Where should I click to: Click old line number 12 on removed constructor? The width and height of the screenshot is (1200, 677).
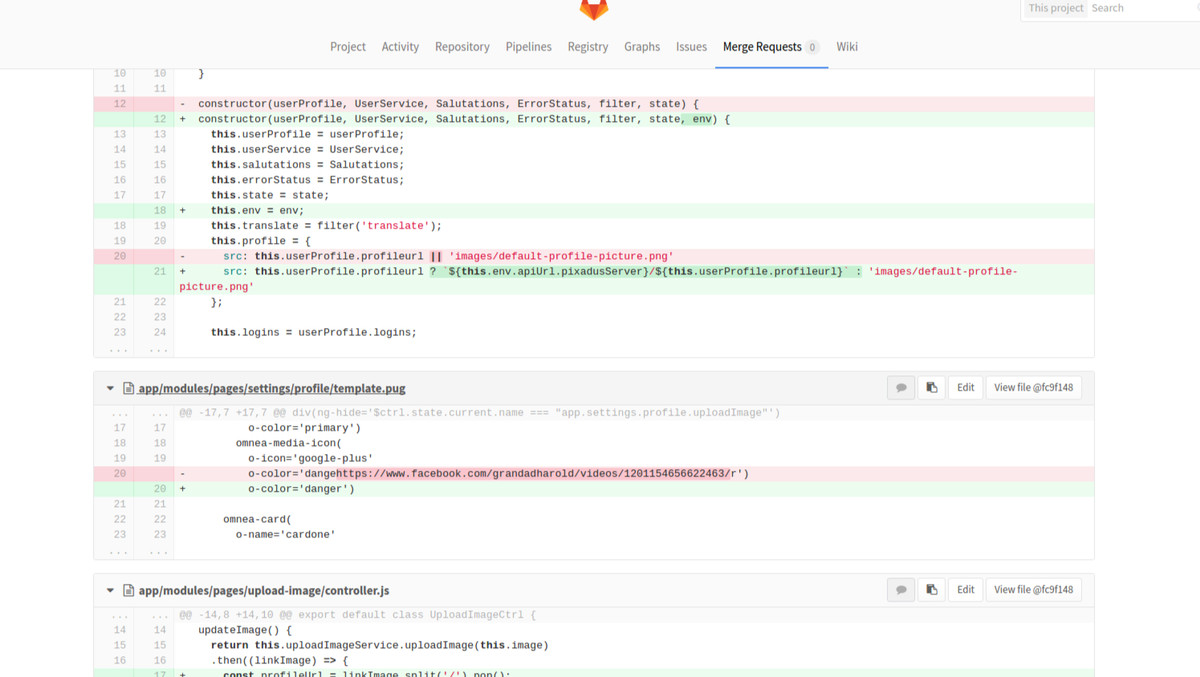tap(119, 104)
